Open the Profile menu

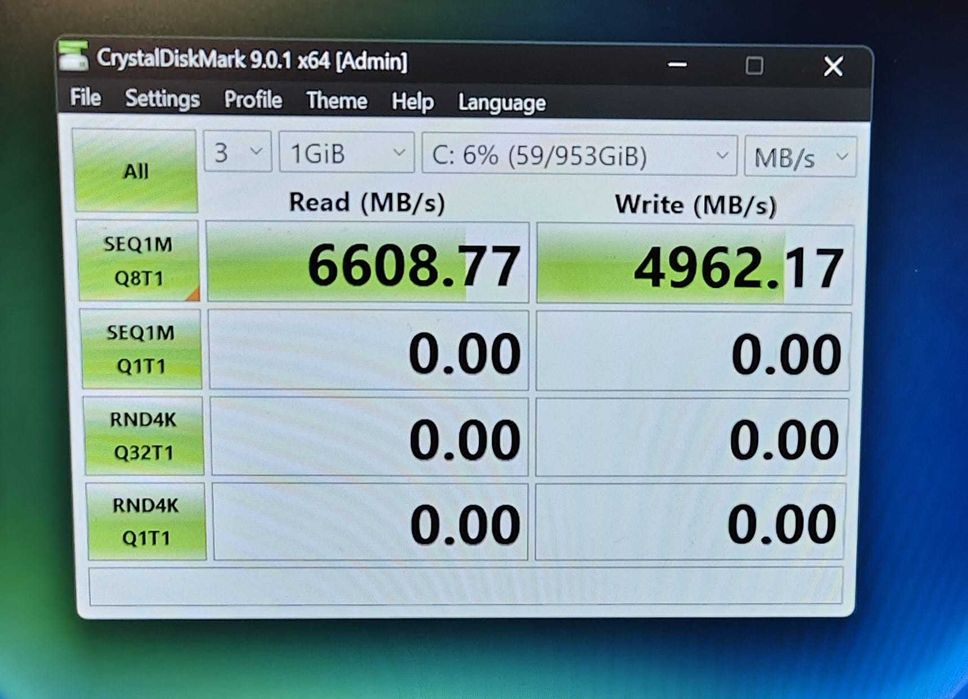(253, 99)
